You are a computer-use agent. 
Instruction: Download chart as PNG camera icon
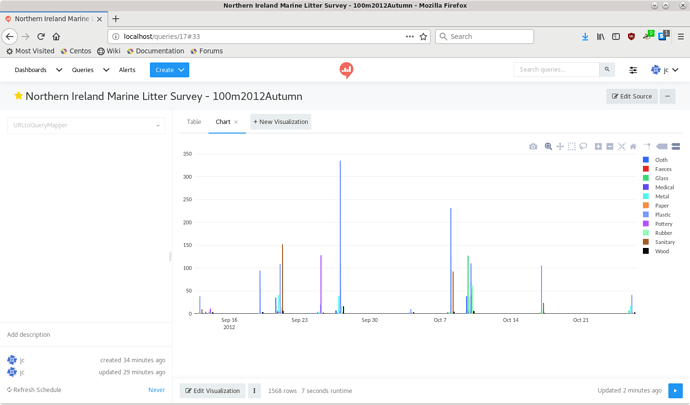(x=533, y=147)
